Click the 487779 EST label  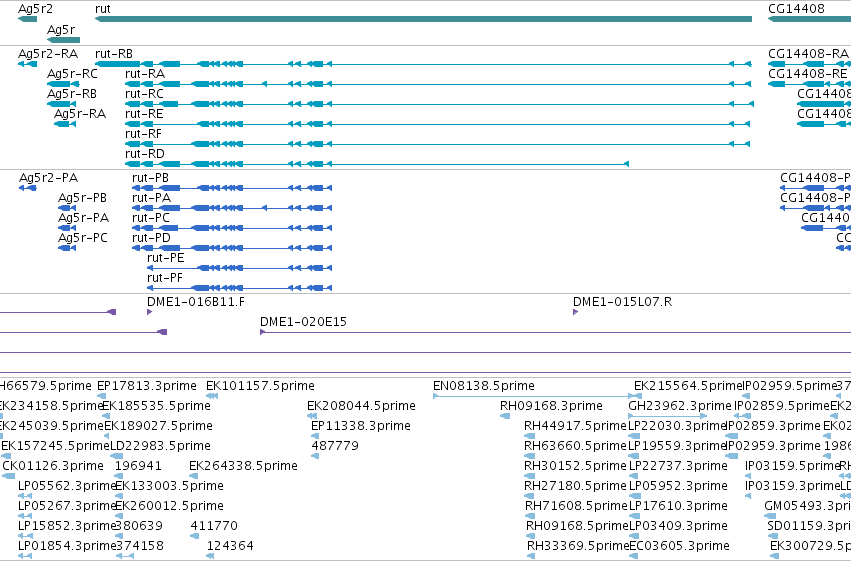tap(335, 447)
